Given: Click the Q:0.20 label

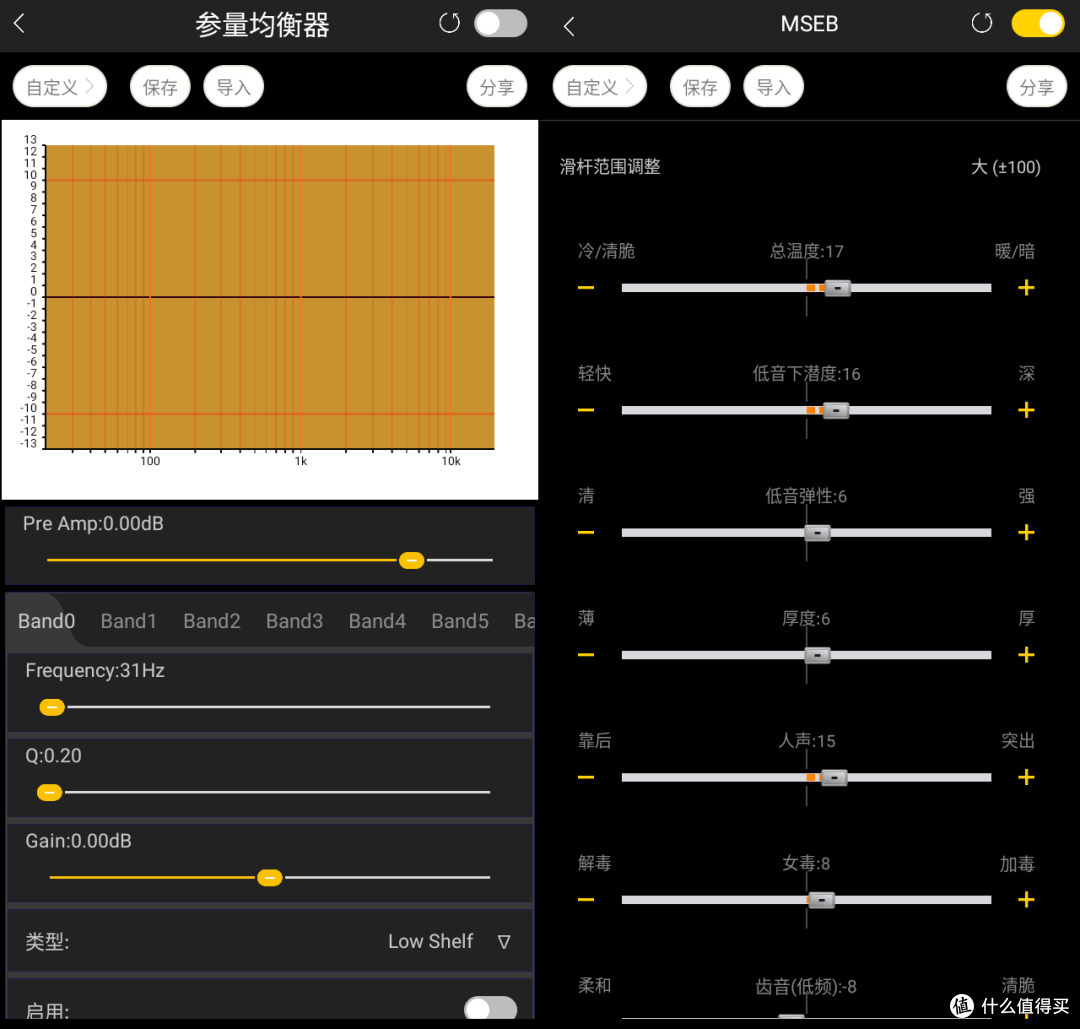Looking at the screenshot, I should [53, 756].
